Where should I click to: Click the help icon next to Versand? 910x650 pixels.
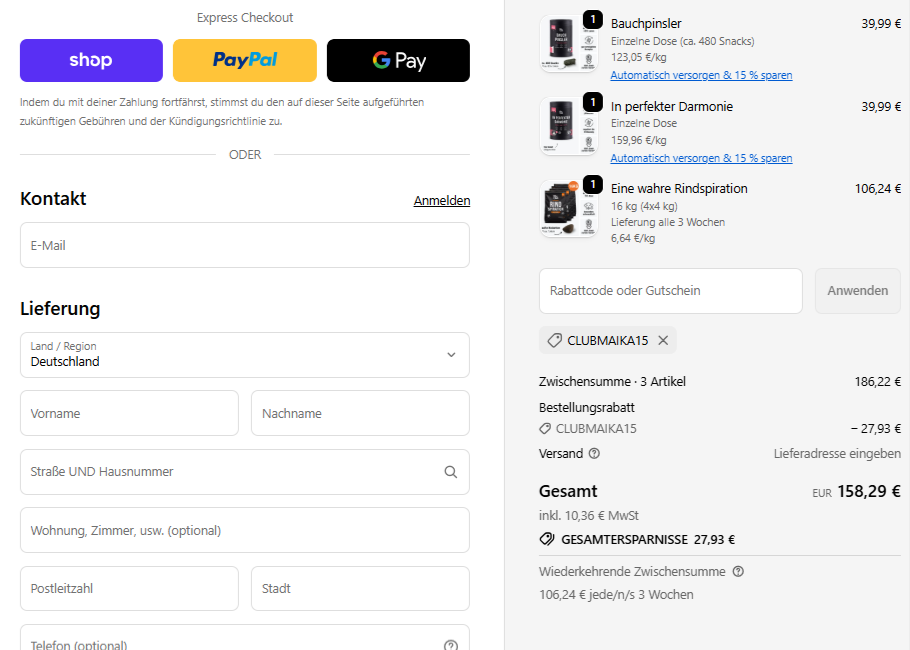(595, 454)
